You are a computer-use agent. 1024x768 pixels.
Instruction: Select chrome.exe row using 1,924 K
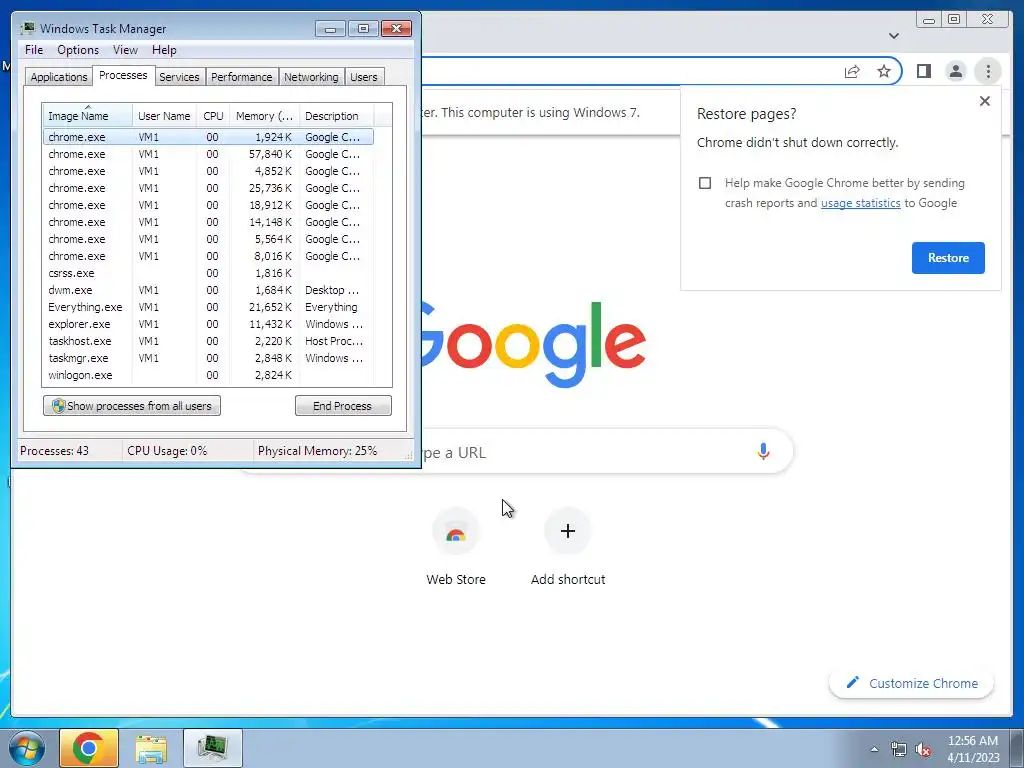pyautogui.click(x=208, y=137)
